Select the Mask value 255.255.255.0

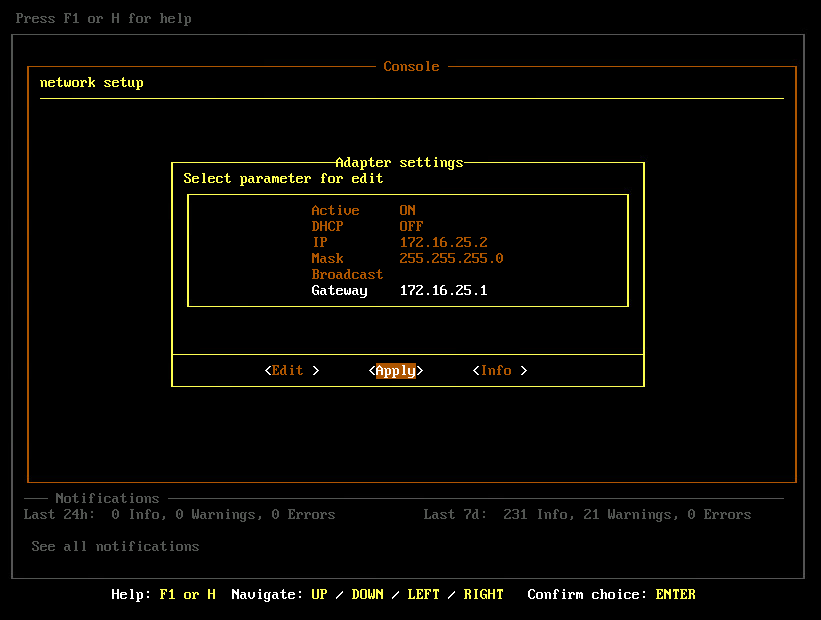[x=451, y=259]
